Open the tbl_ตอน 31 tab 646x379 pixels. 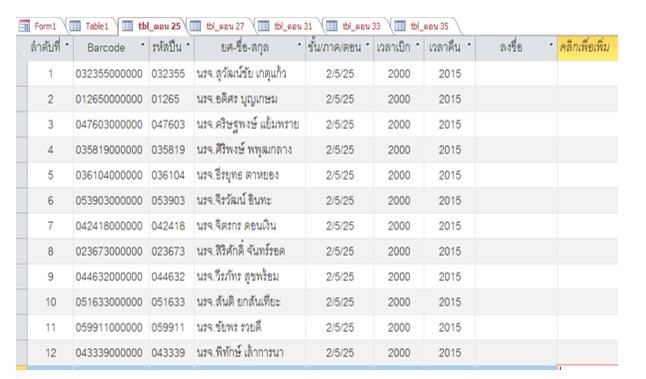pyautogui.click(x=288, y=26)
